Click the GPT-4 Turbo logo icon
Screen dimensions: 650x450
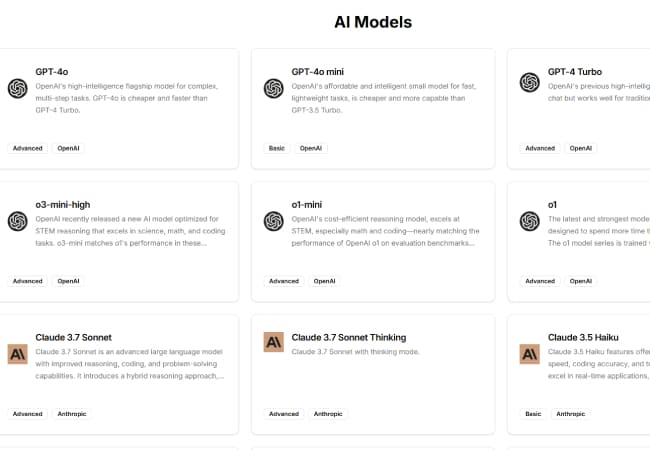tap(530, 81)
